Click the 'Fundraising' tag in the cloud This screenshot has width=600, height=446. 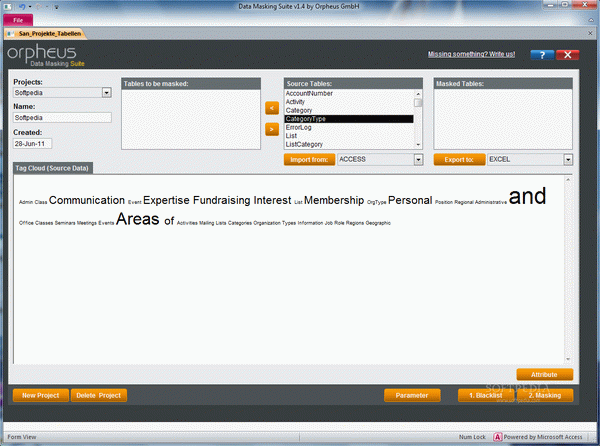pyautogui.click(x=222, y=200)
